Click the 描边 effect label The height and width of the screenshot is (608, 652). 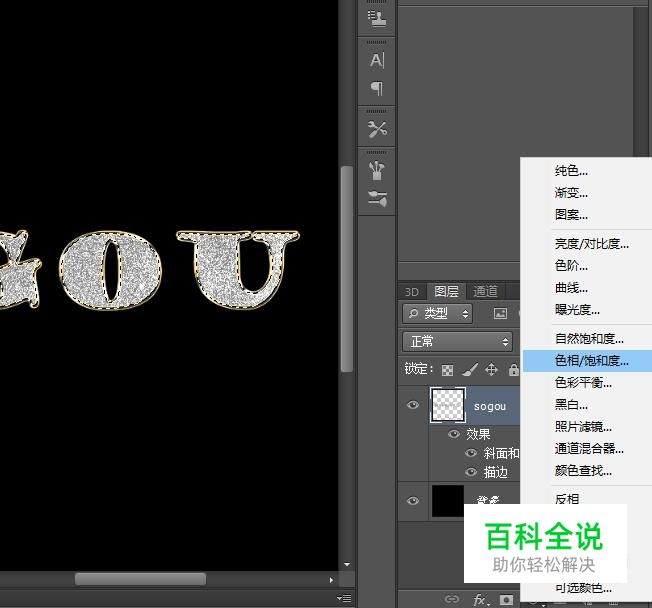pyautogui.click(x=496, y=472)
